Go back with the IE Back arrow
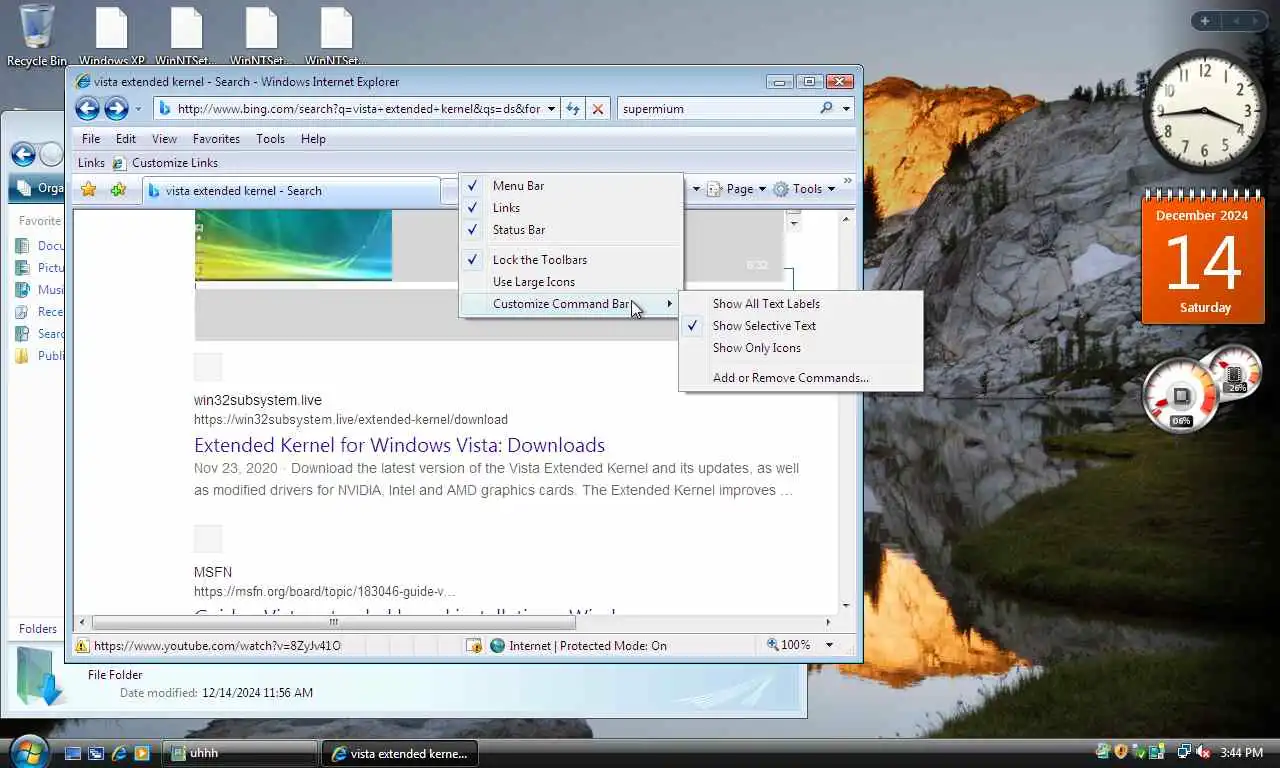The image size is (1280, 768). [x=88, y=109]
